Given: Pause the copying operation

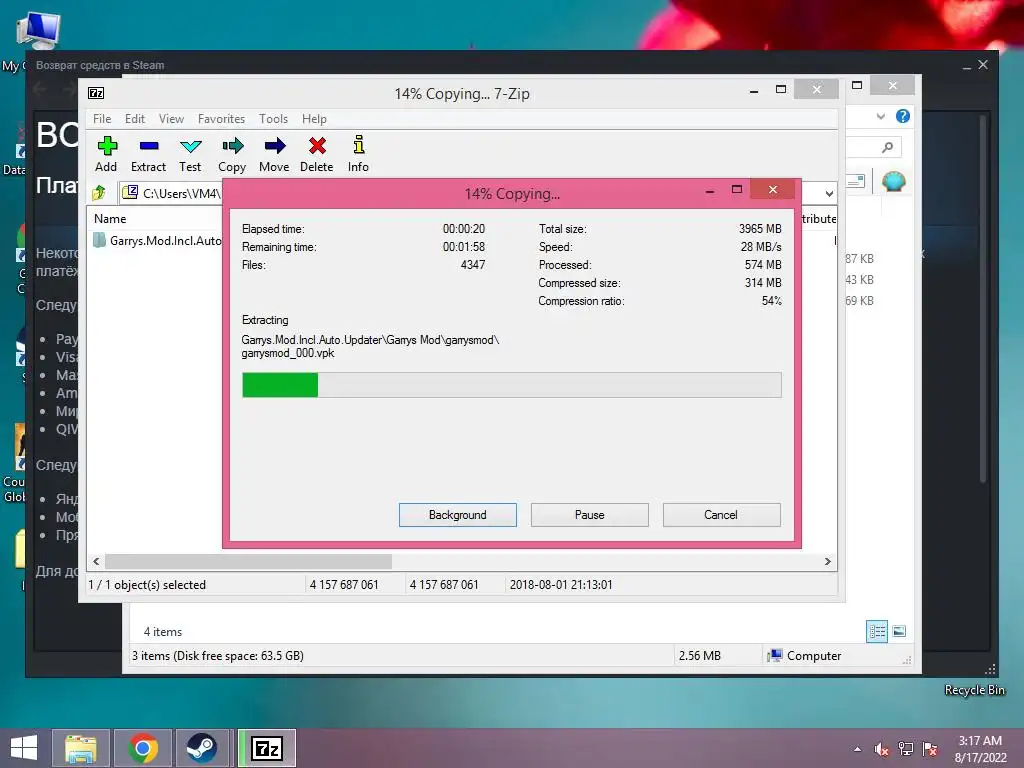Looking at the screenshot, I should click(x=590, y=515).
